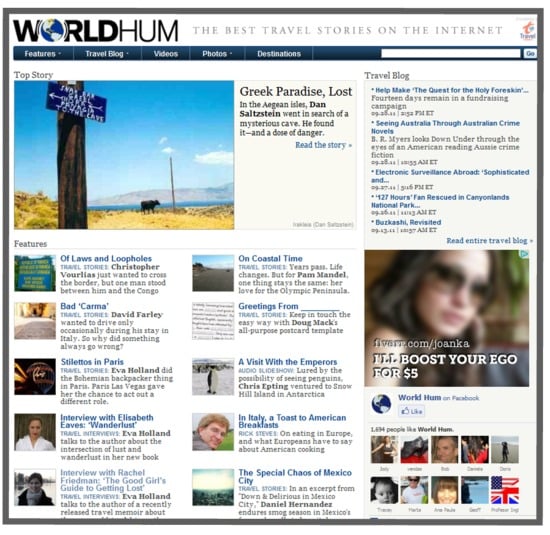Open 'Seeing Australia Through Australian Crime Novels' post

click(x=445, y=127)
